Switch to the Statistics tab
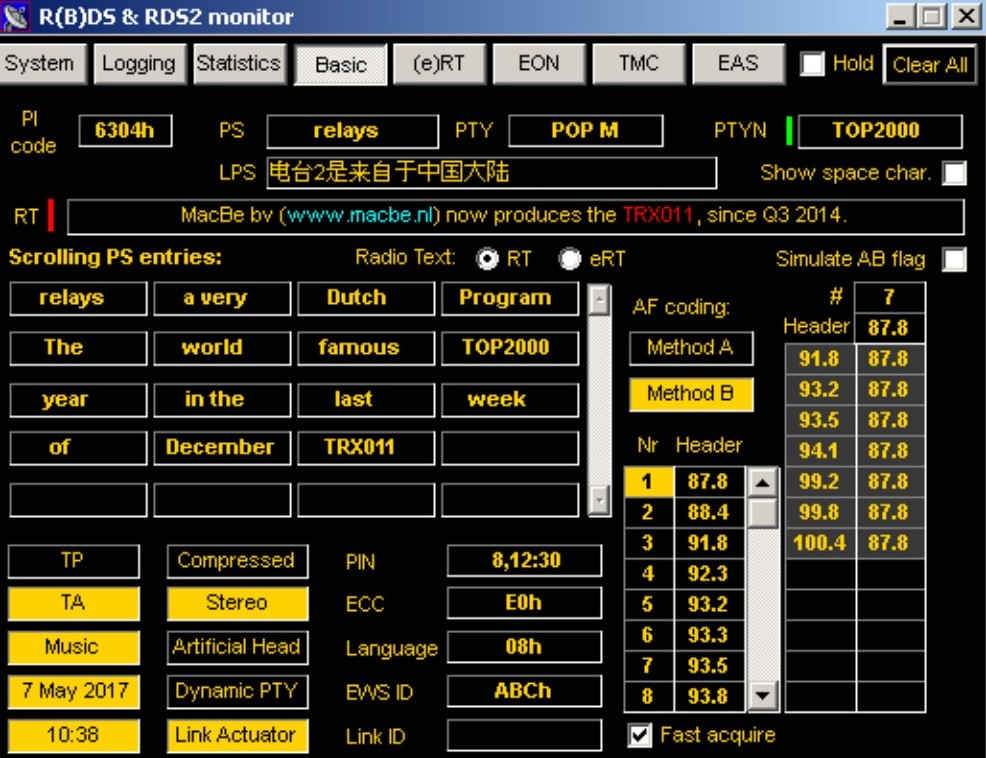The height and width of the screenshot is (758, 986). pyautogui.click(x=238, y=63)
